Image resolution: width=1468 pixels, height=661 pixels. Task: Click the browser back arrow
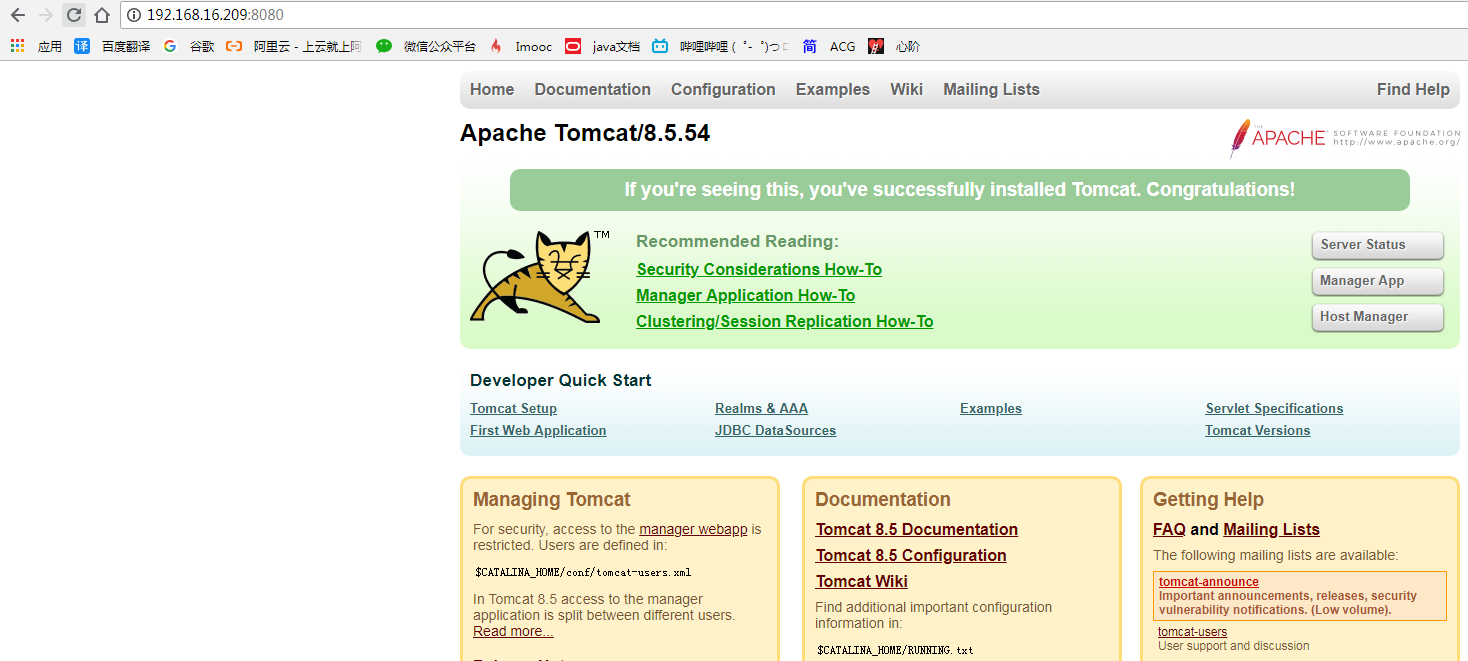[18, 15]
